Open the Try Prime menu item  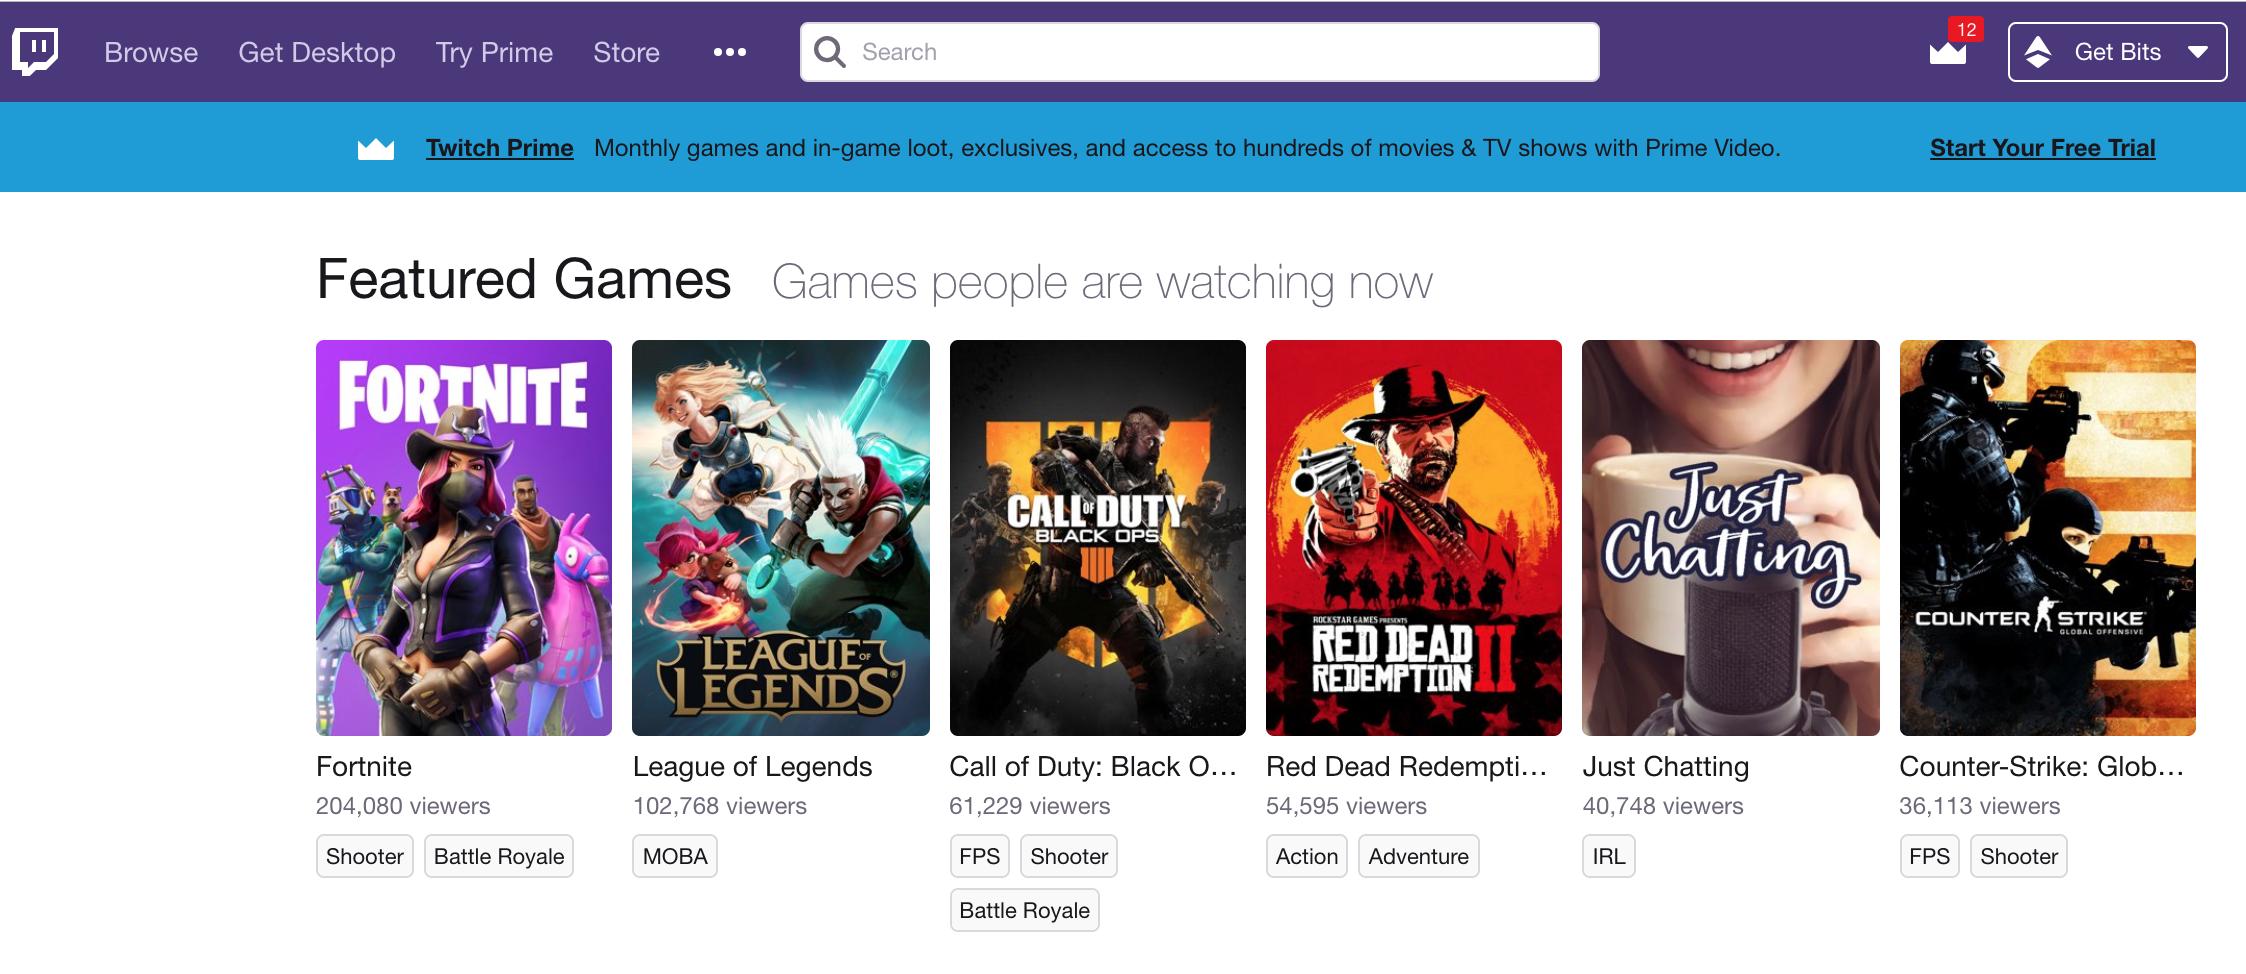tap(494, 52)
